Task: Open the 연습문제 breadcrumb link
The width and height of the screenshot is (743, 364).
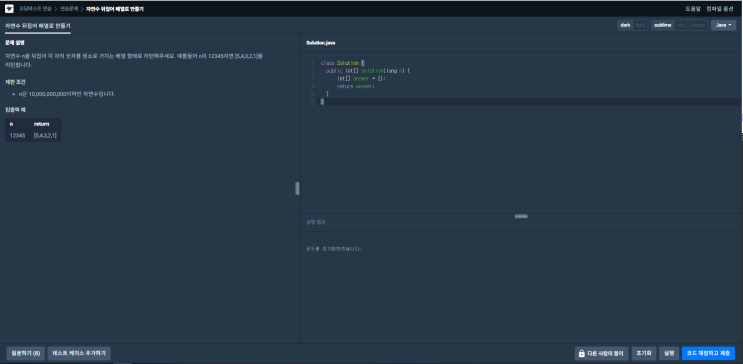Action: (x=68, y=9)
